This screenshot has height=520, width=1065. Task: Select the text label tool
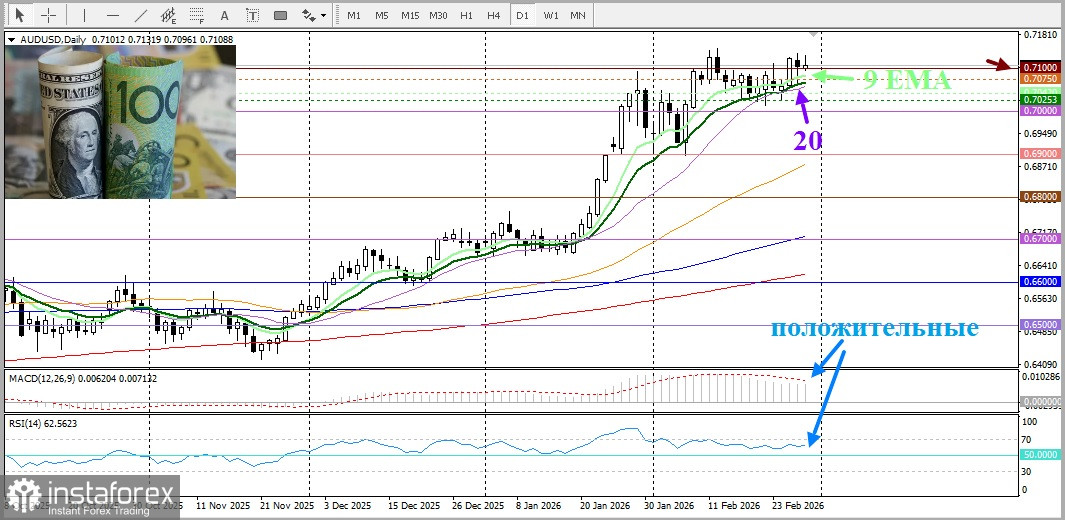tap(251, 15)
